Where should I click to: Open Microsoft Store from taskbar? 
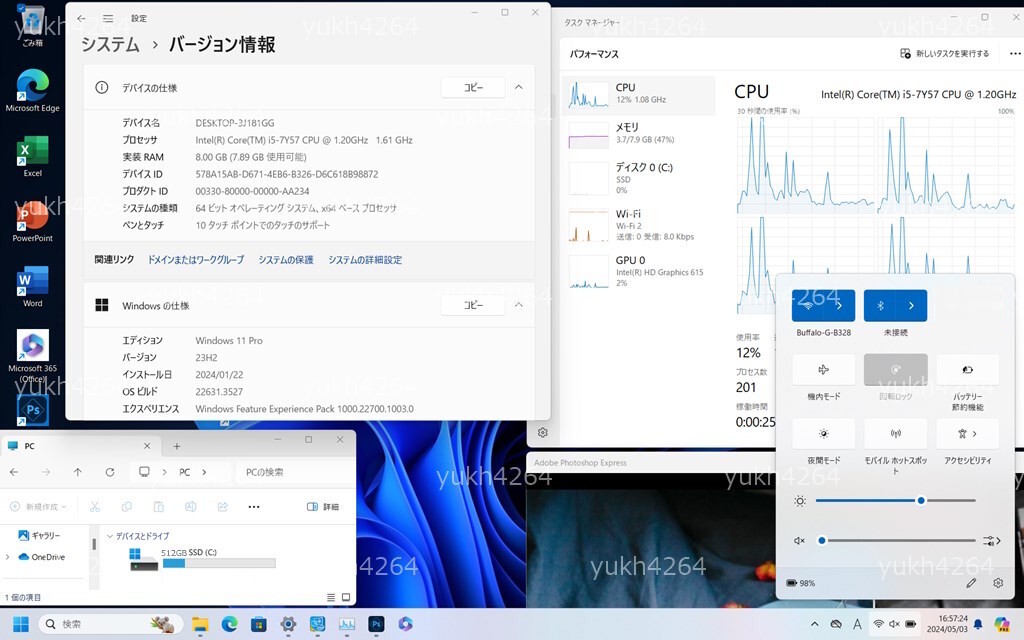(258, 624)
